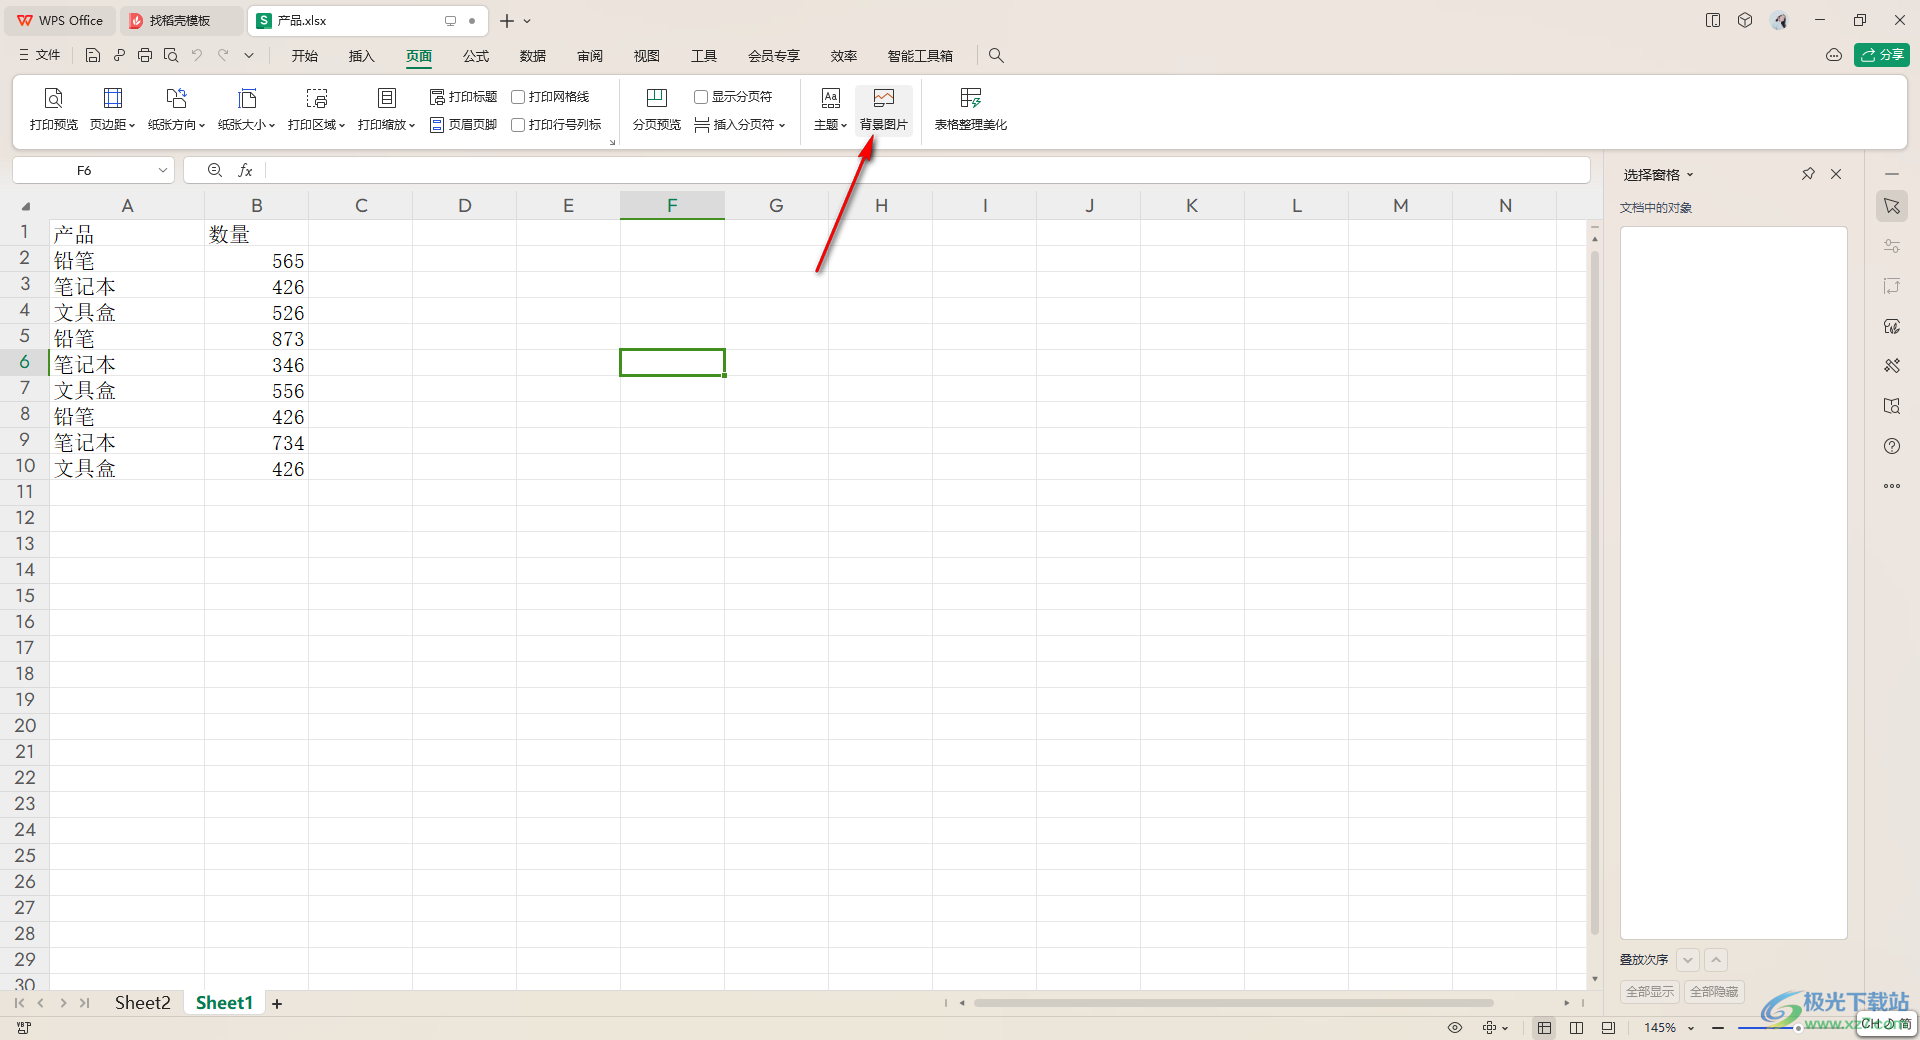Toggle Show Page Breaks (显示分页符) checkbox

tap(701, 97)
